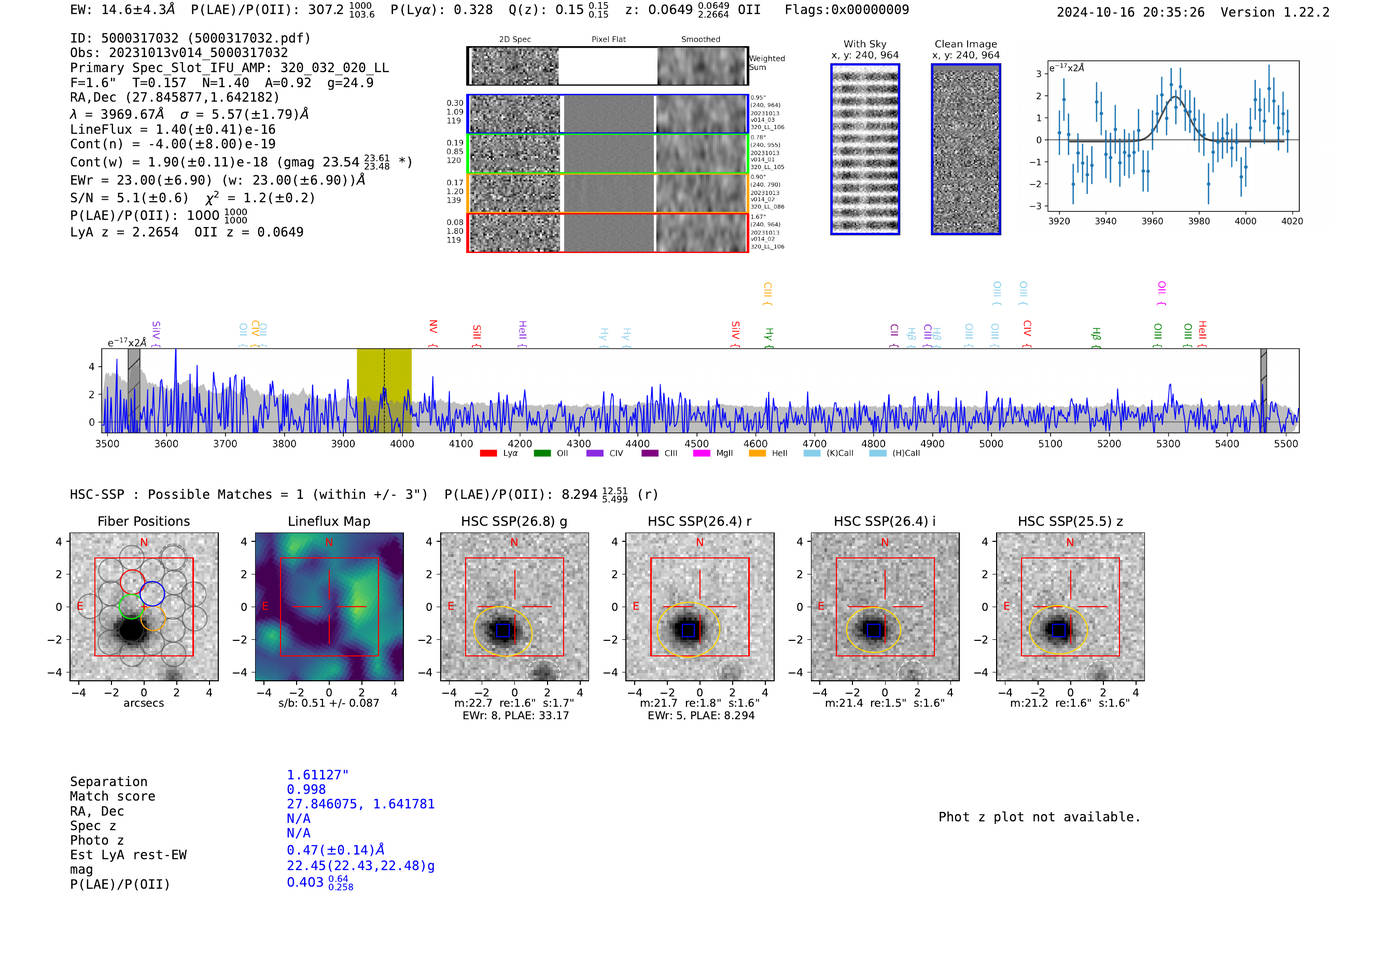Open the Lineflux Map image
This screenshot has width=1400, height=953.
pyautogui.click(x=329, y=607)
